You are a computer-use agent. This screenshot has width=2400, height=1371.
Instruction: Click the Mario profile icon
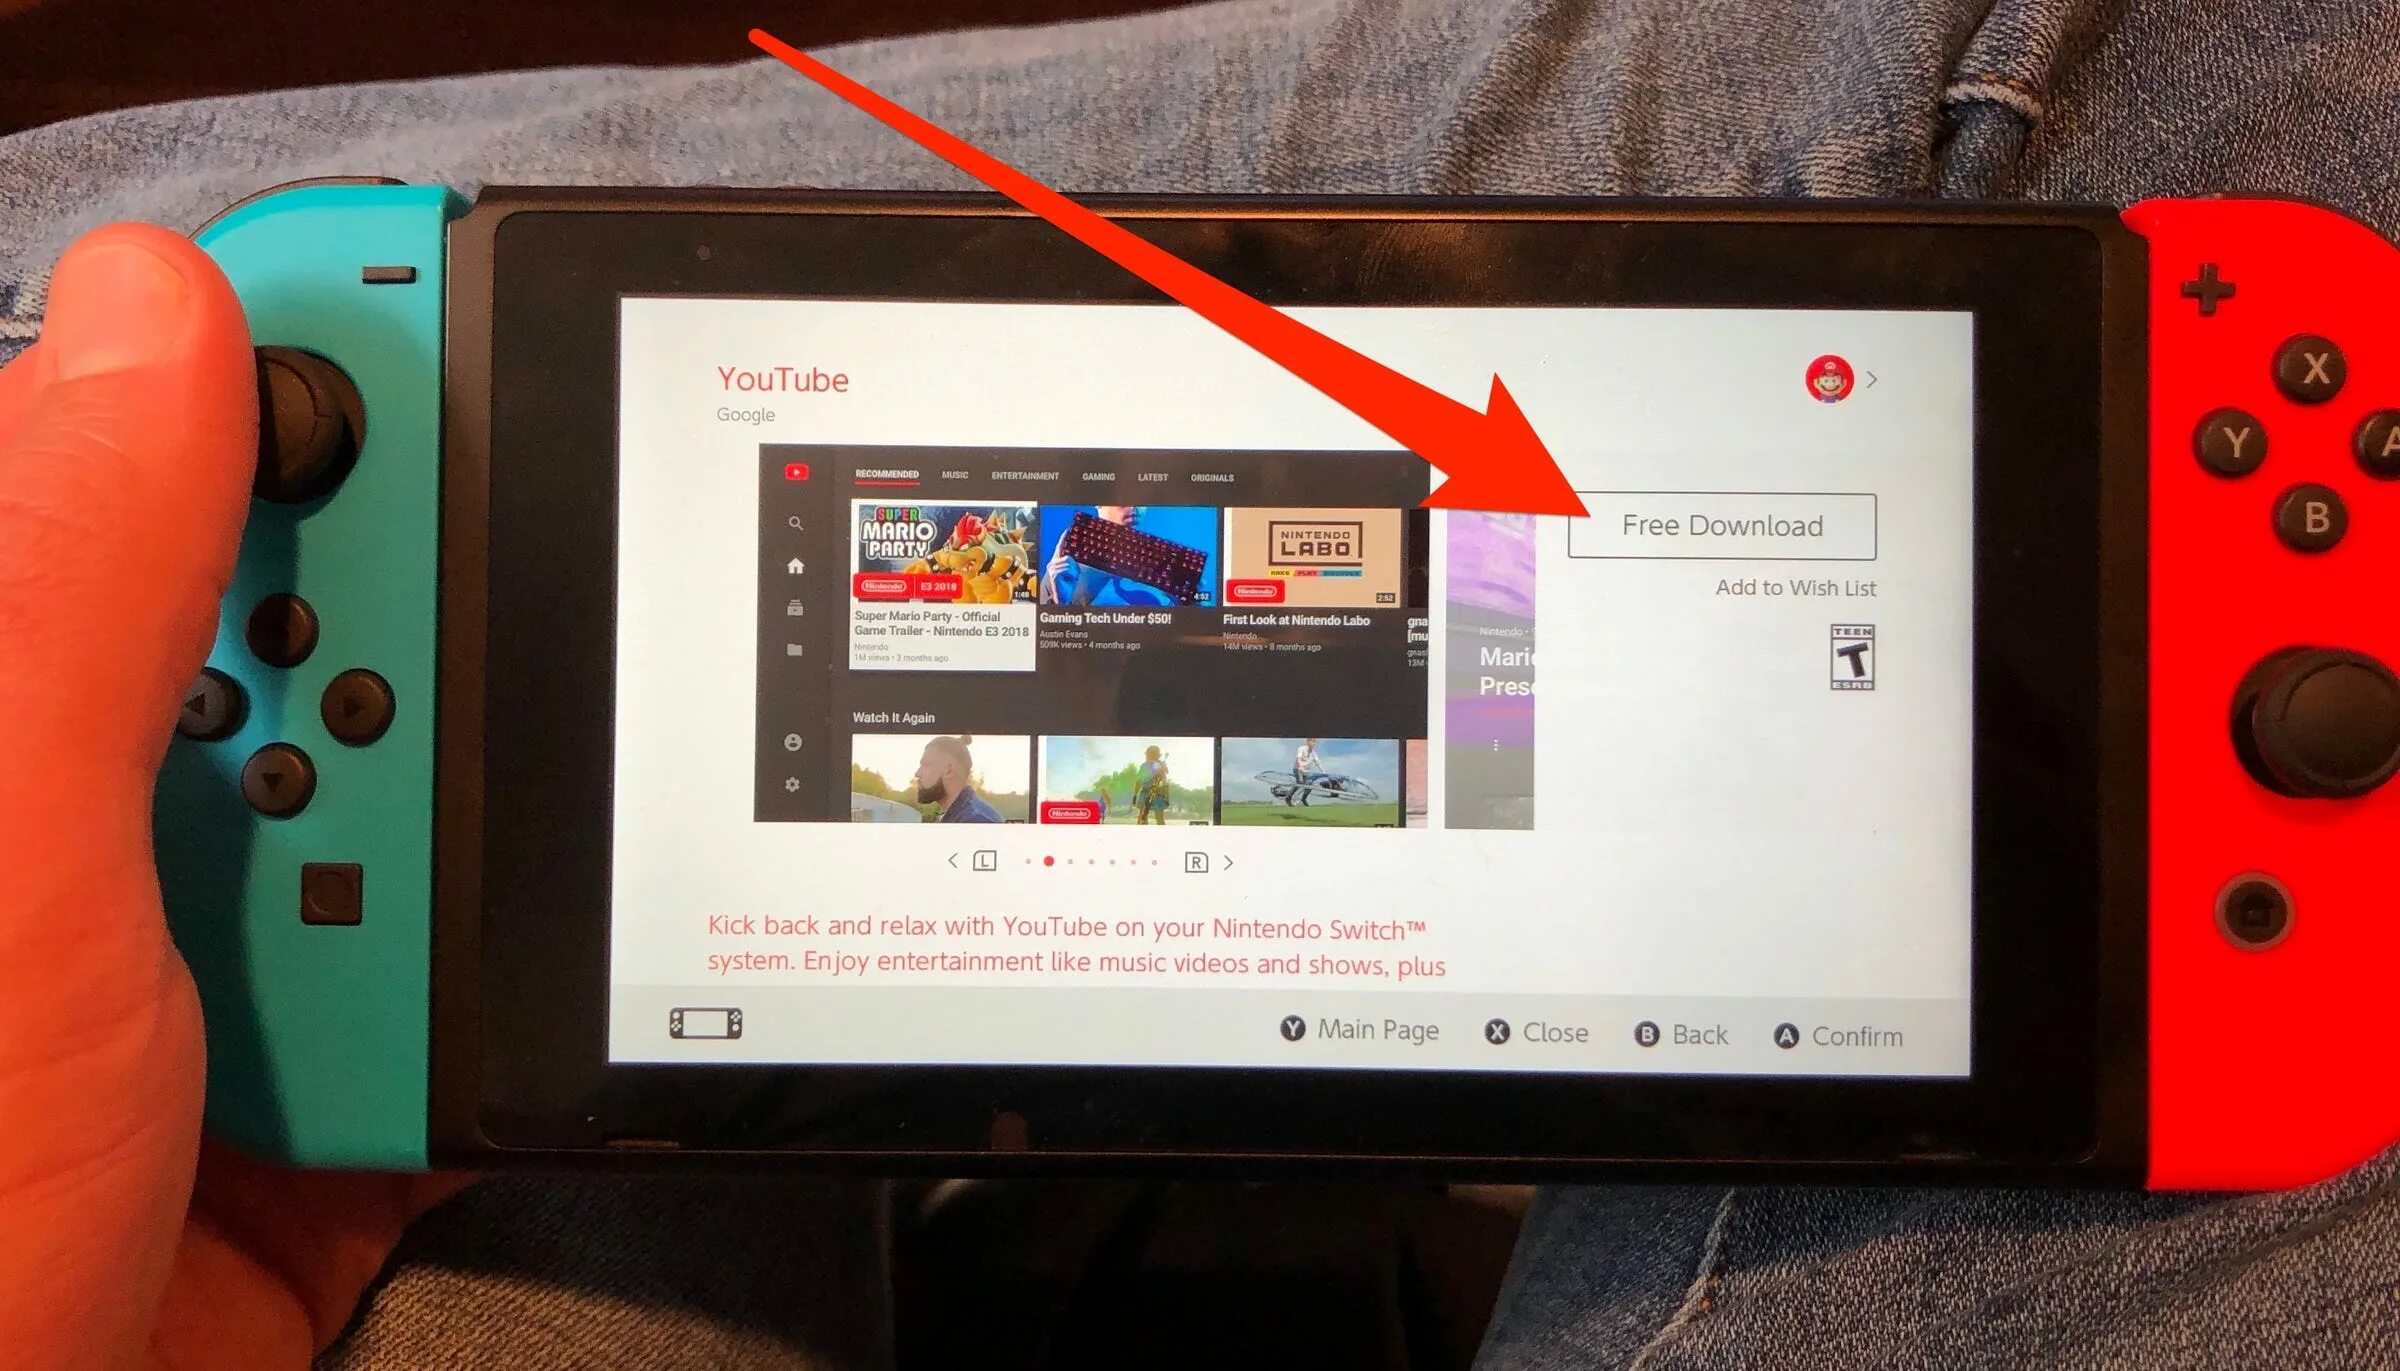(x=1826, y=382)
